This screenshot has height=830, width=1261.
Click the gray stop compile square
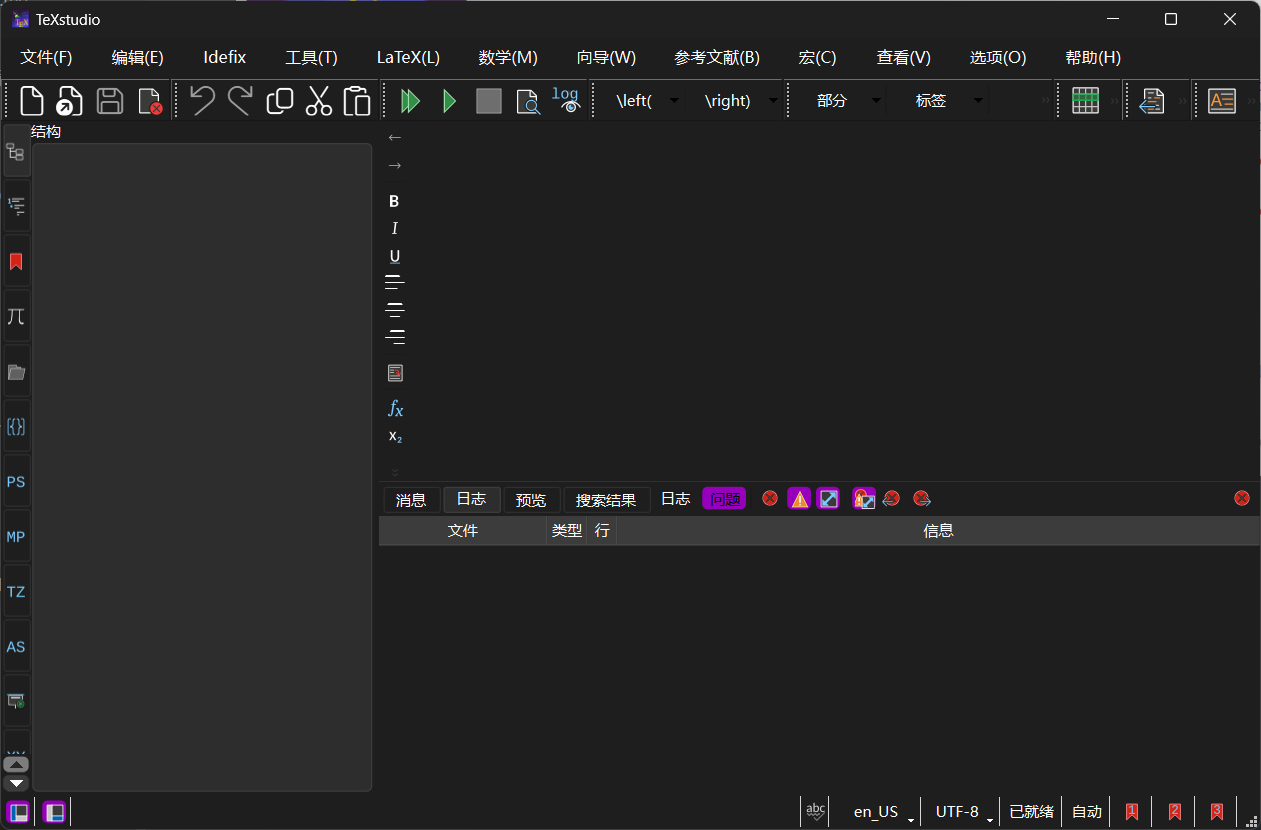pyautogui.click(x=489, y=101)
